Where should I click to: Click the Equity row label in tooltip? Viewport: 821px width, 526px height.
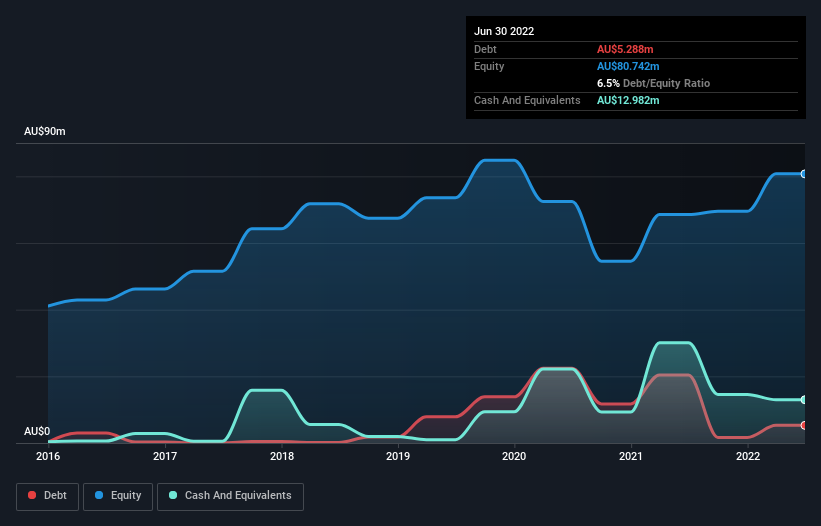489,66
